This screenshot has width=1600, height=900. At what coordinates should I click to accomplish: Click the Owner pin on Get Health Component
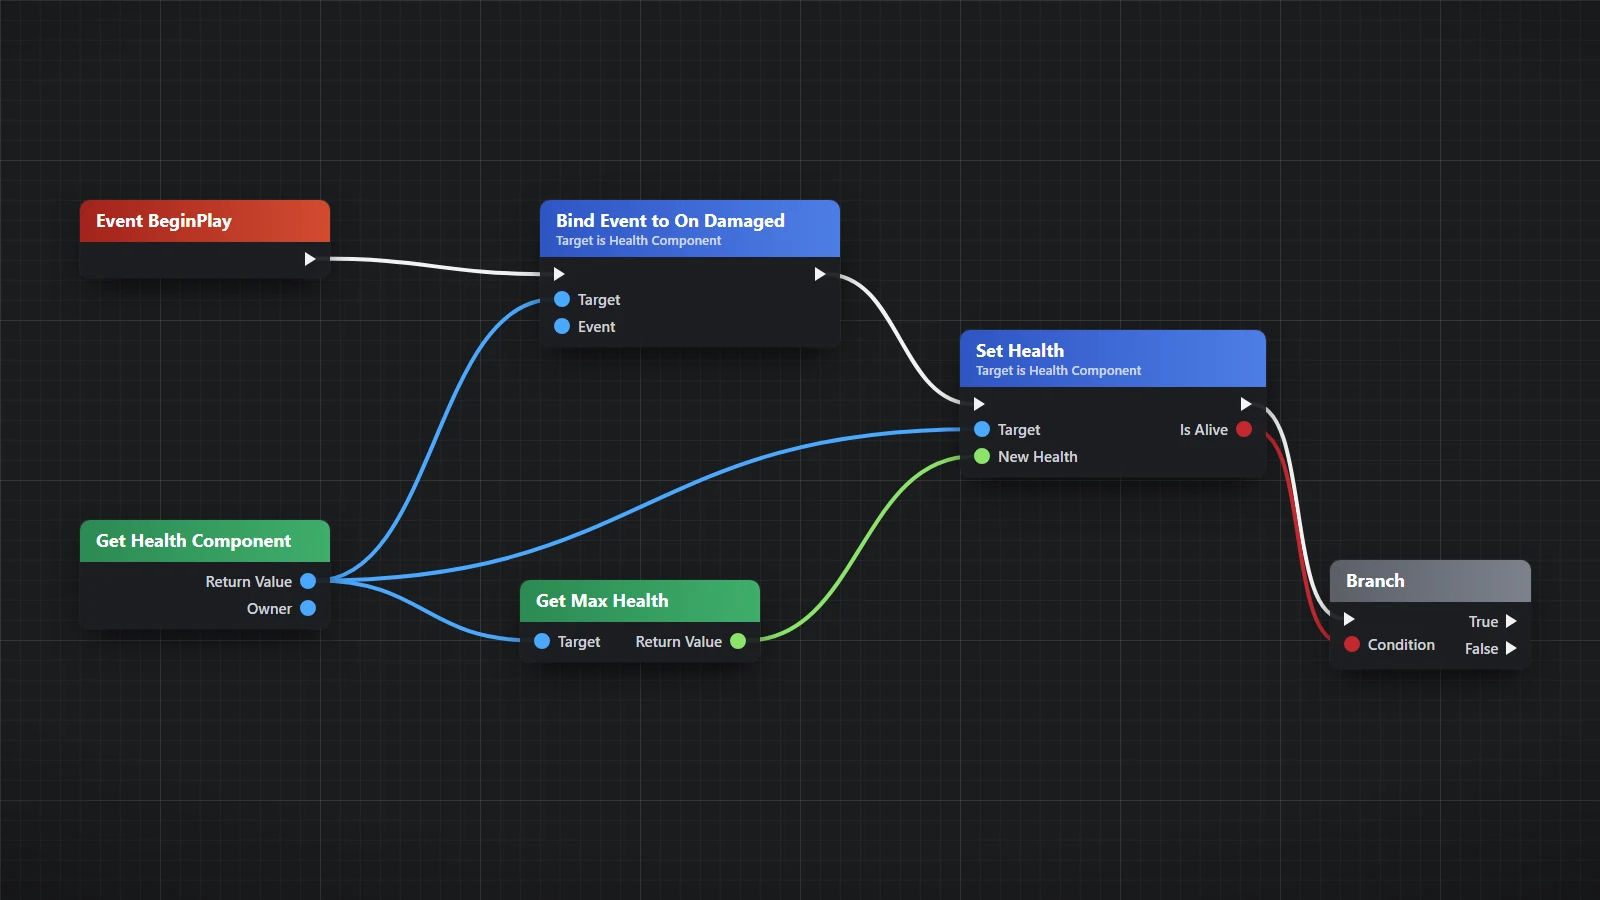click(x=308, y=608)
